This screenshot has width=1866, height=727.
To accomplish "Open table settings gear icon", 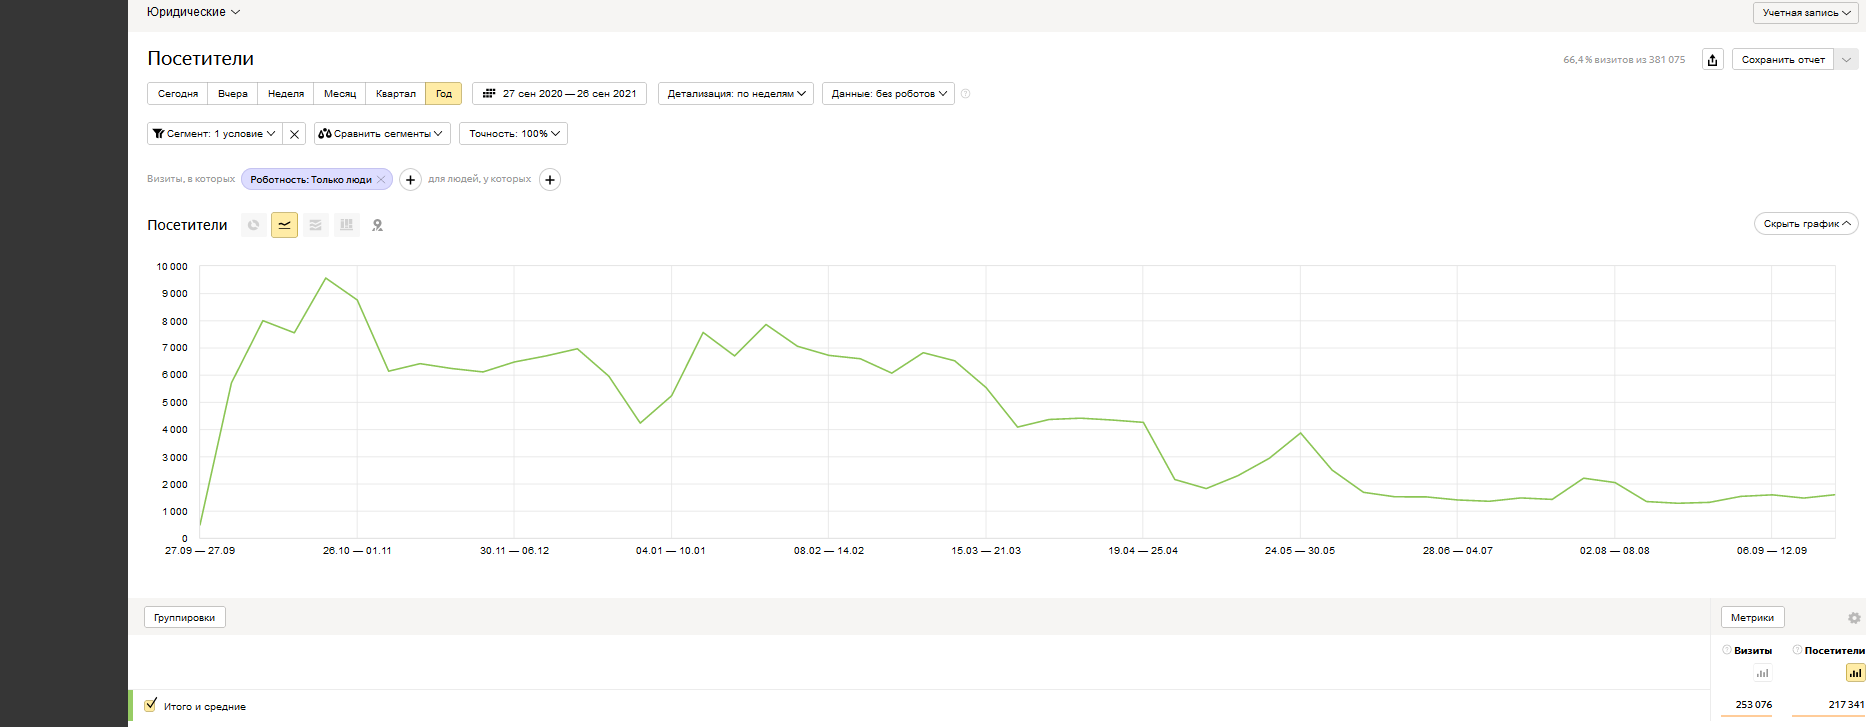I will (x=1854, y=618).
